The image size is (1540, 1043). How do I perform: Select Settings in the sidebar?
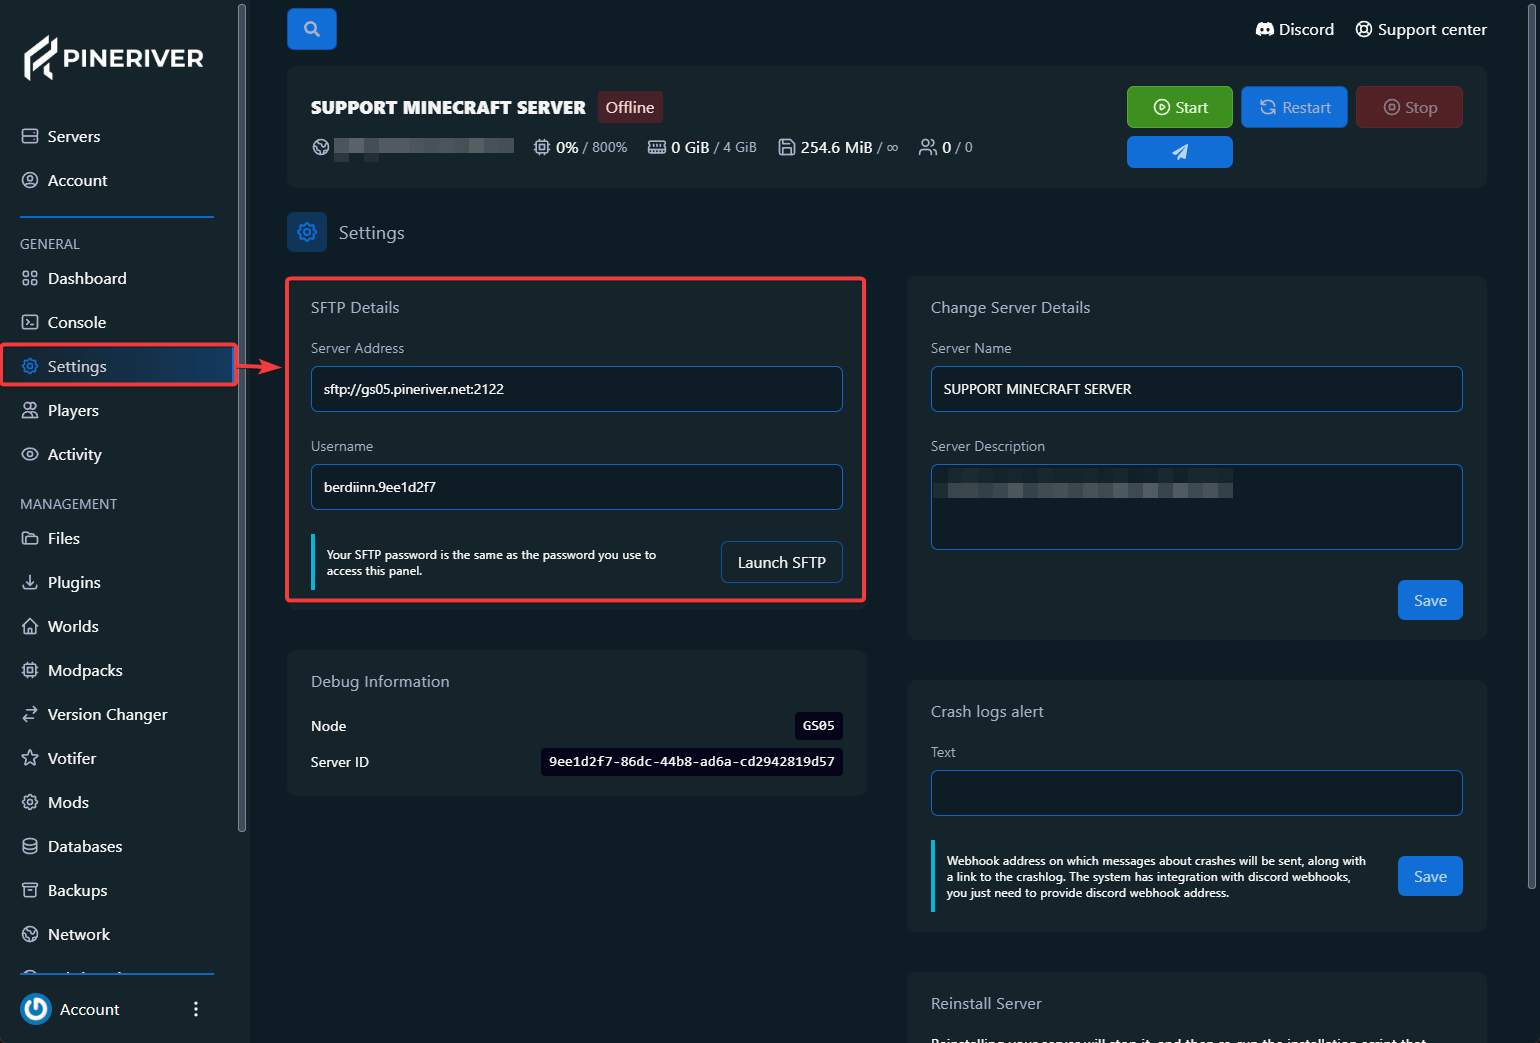coord(118,366)
